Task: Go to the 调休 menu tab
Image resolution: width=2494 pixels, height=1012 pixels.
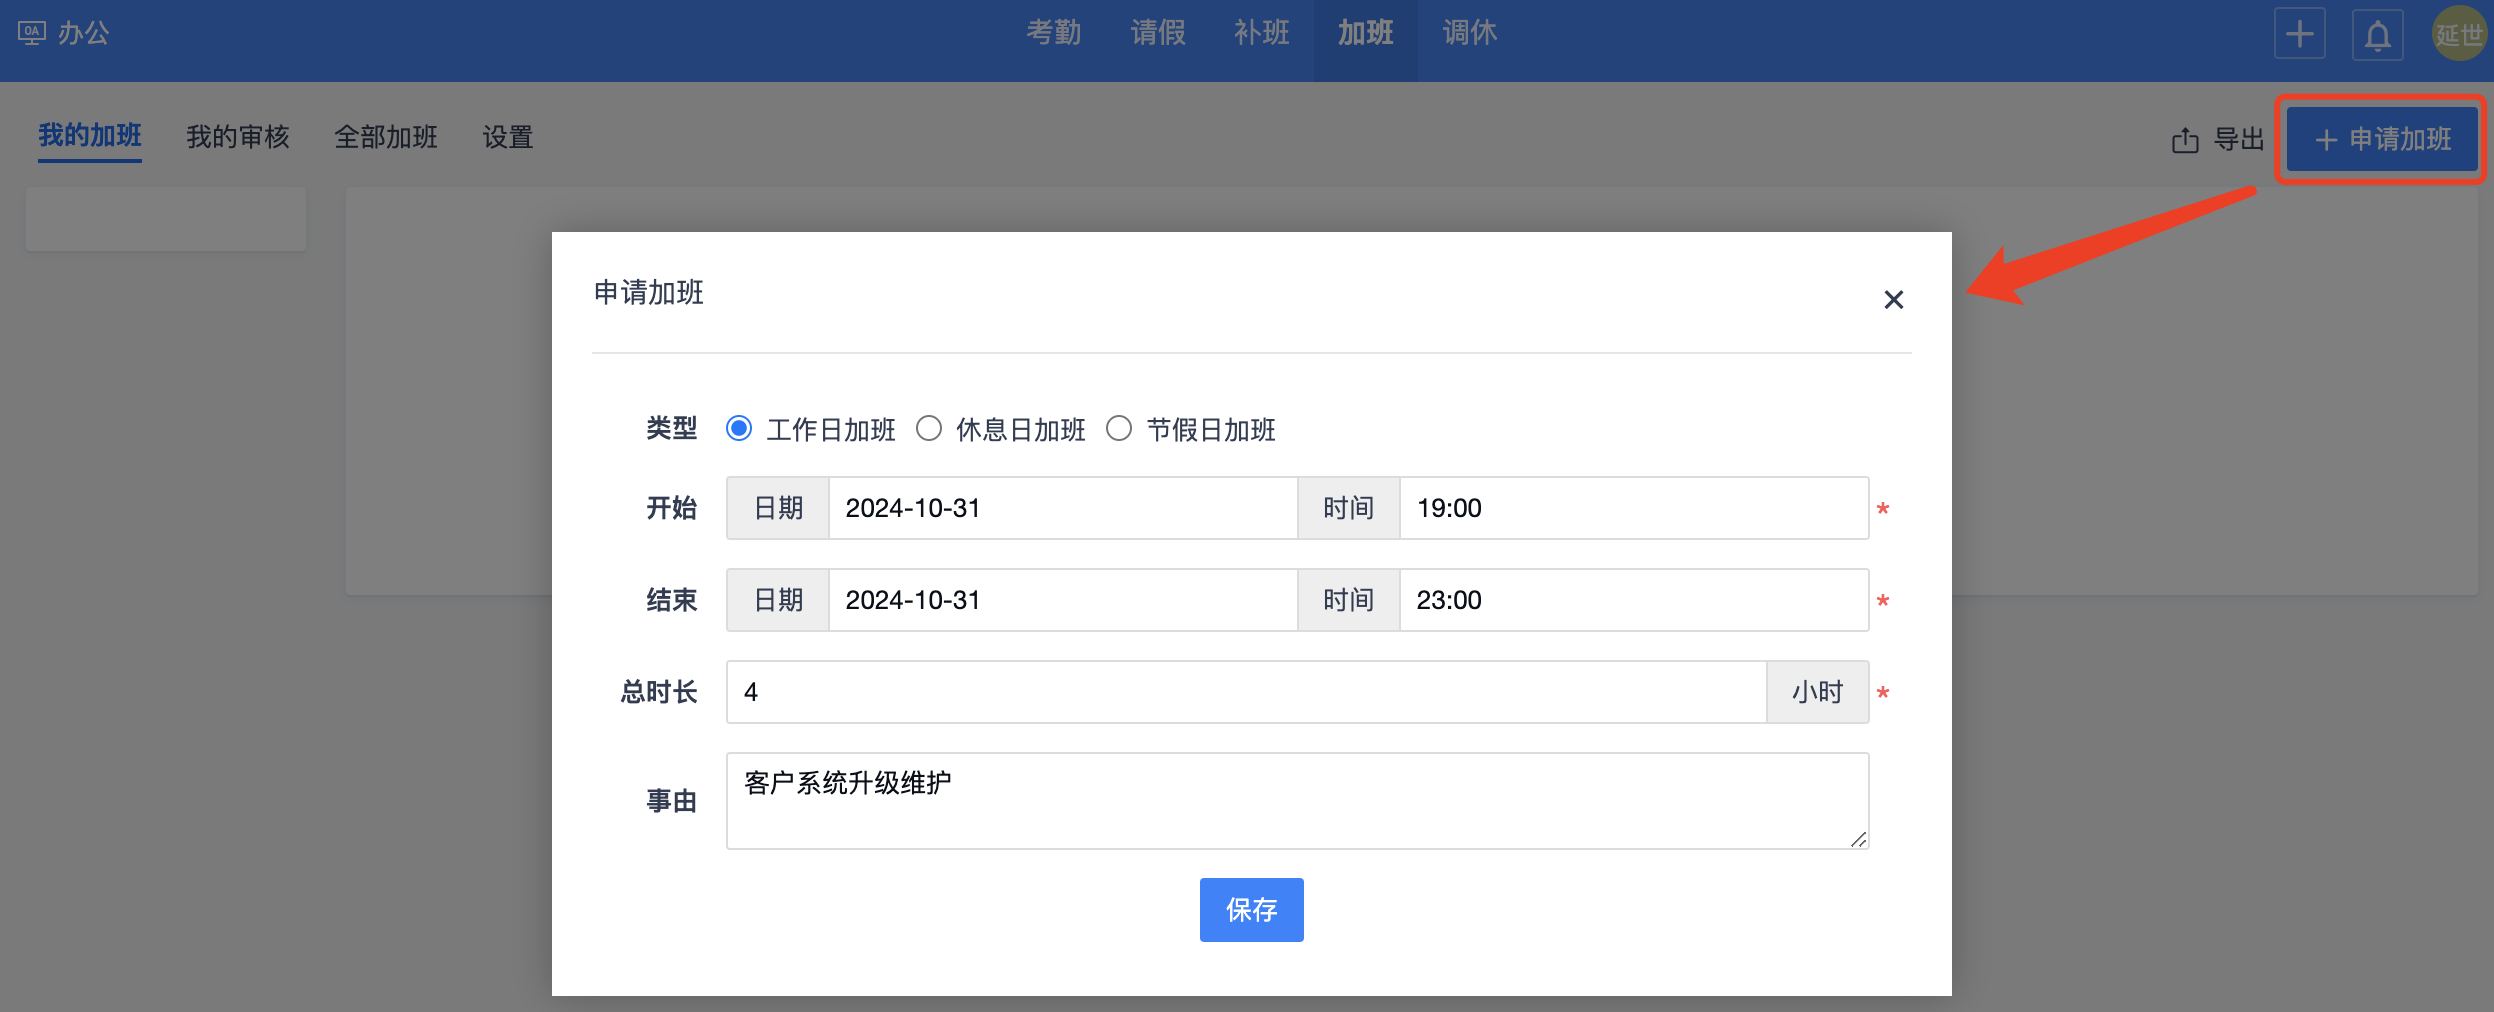Action: click(1470, 33)
